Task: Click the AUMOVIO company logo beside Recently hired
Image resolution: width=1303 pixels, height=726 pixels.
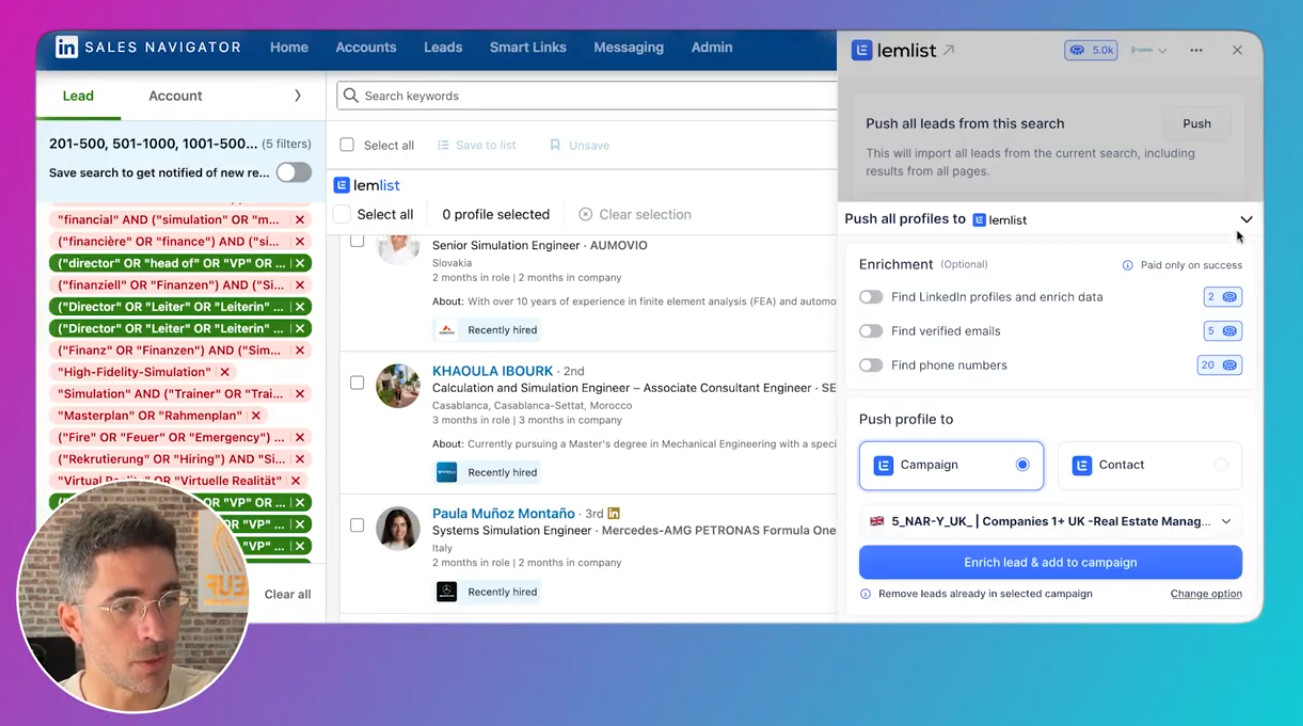Action: pos(447,330)
